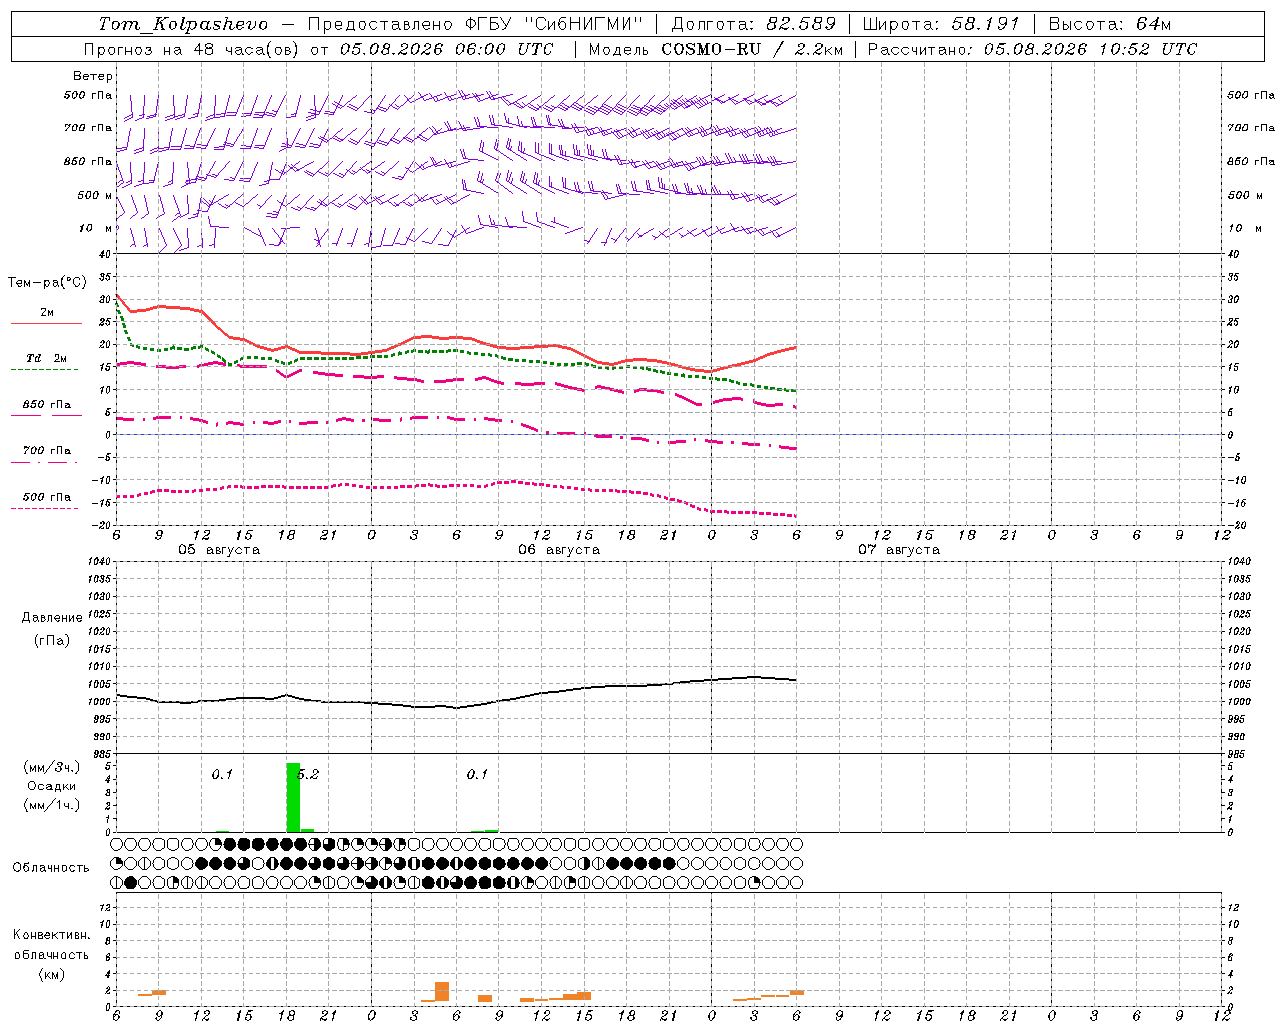1280x1024 pixels.
Task: Click the Облачность cloudiness row label
Action: [51, 867]
